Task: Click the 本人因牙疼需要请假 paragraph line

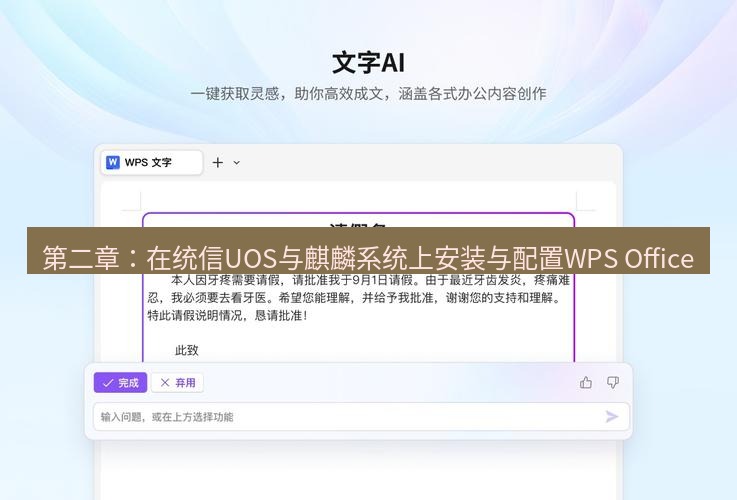Action: tap(370, 280)
